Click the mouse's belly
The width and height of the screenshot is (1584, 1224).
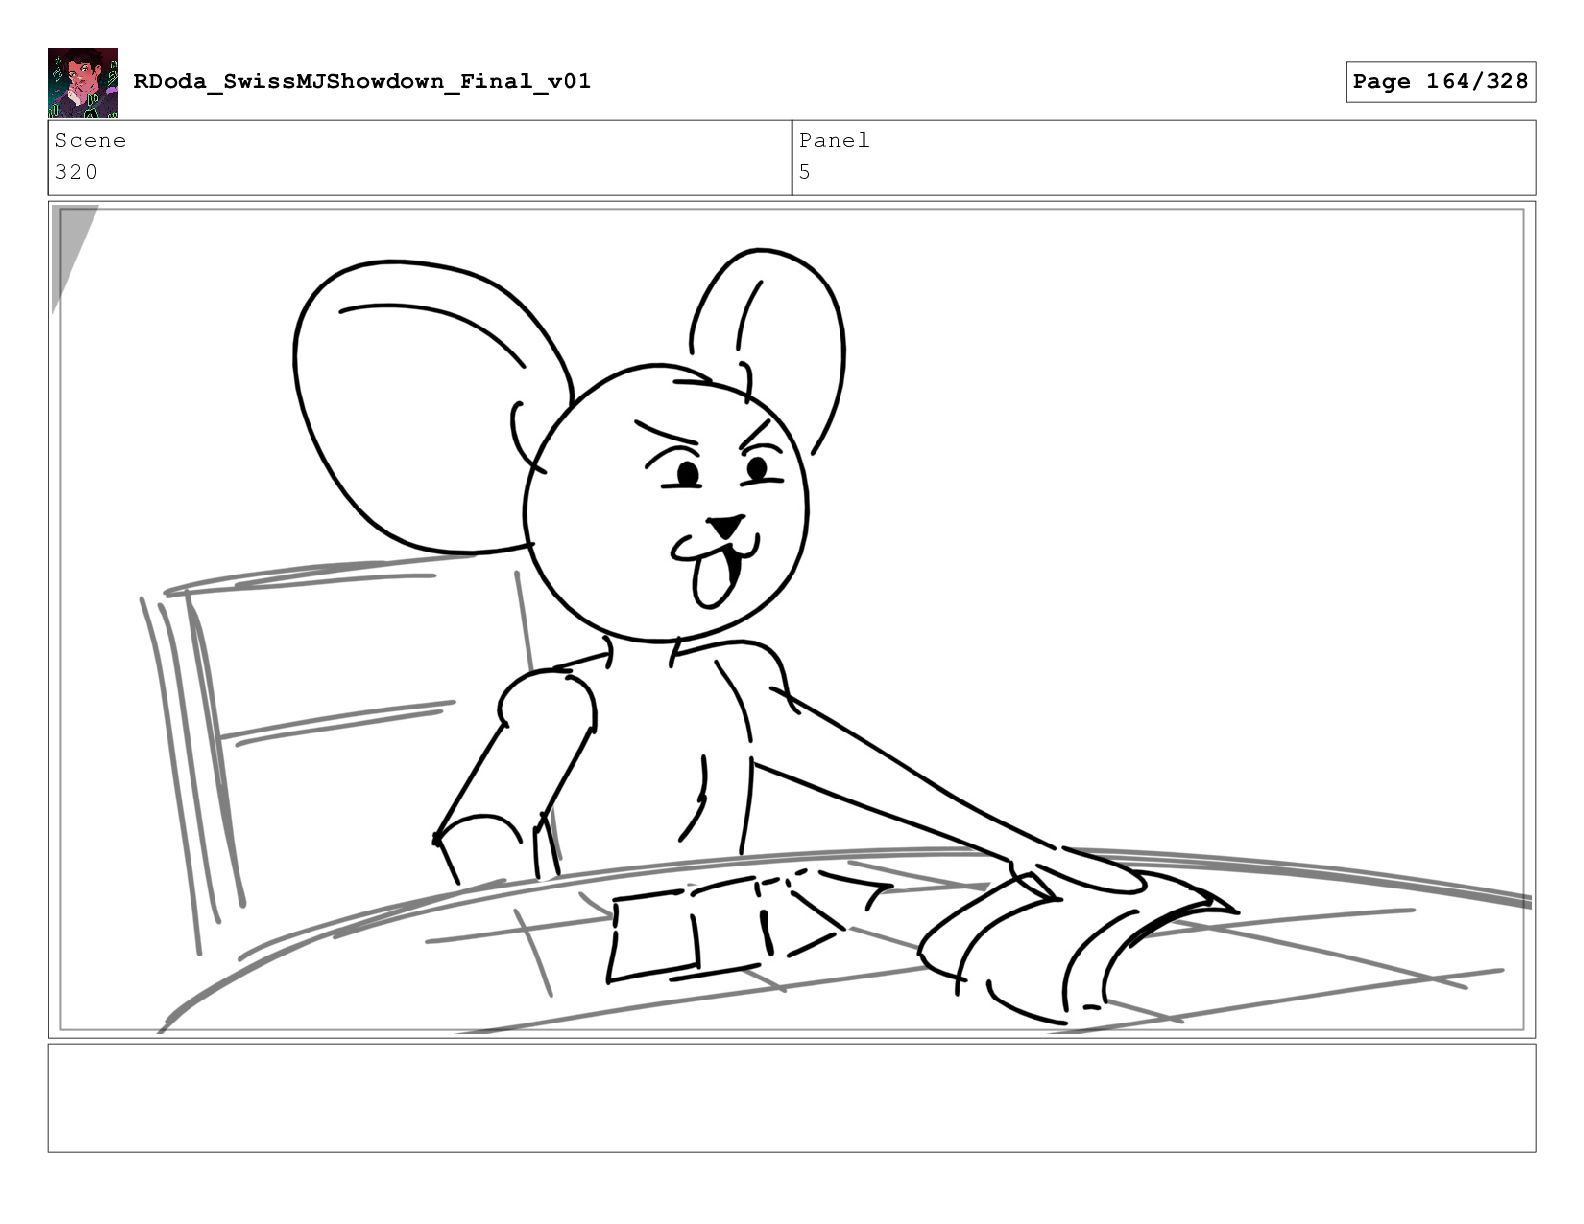pyautogui.click(x=690, y=770)
